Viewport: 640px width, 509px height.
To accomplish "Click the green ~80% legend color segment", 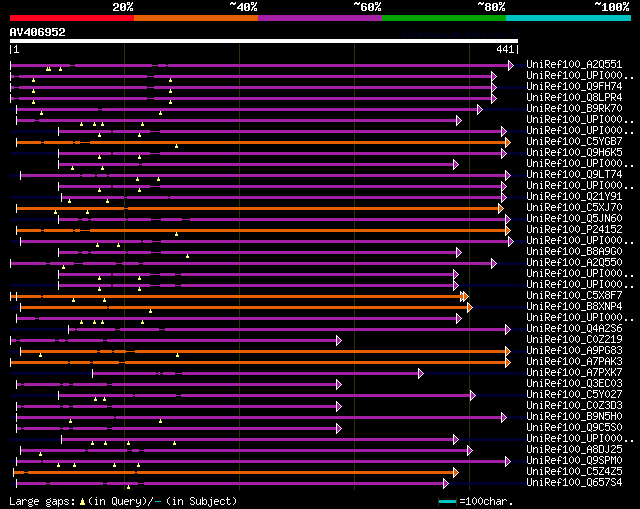I will click(444, 18).
